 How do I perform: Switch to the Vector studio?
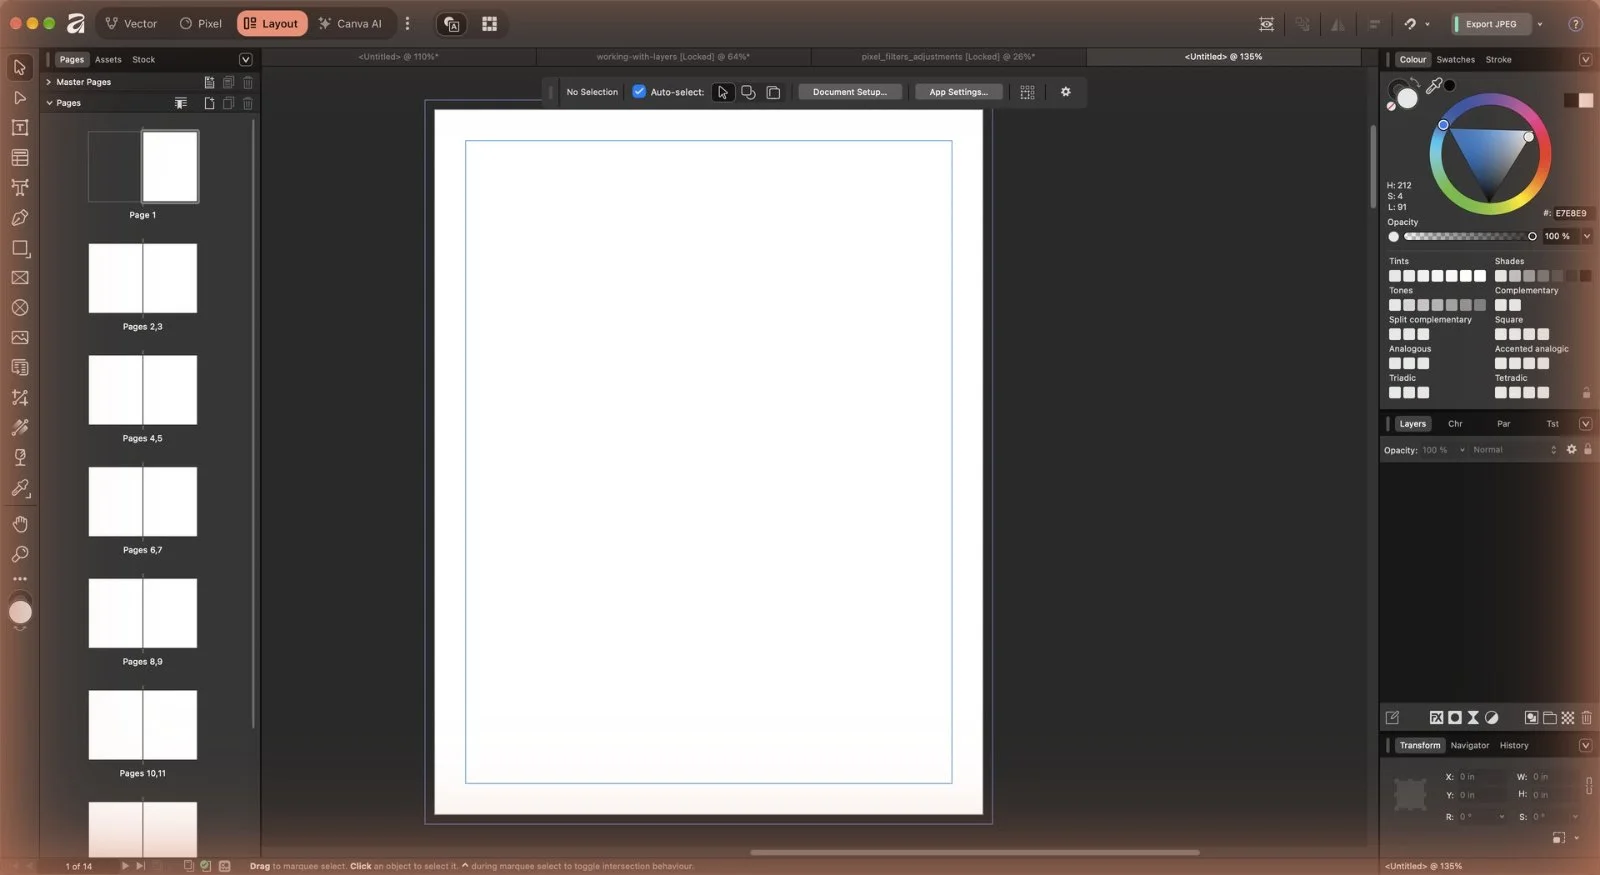click(131, 24)
